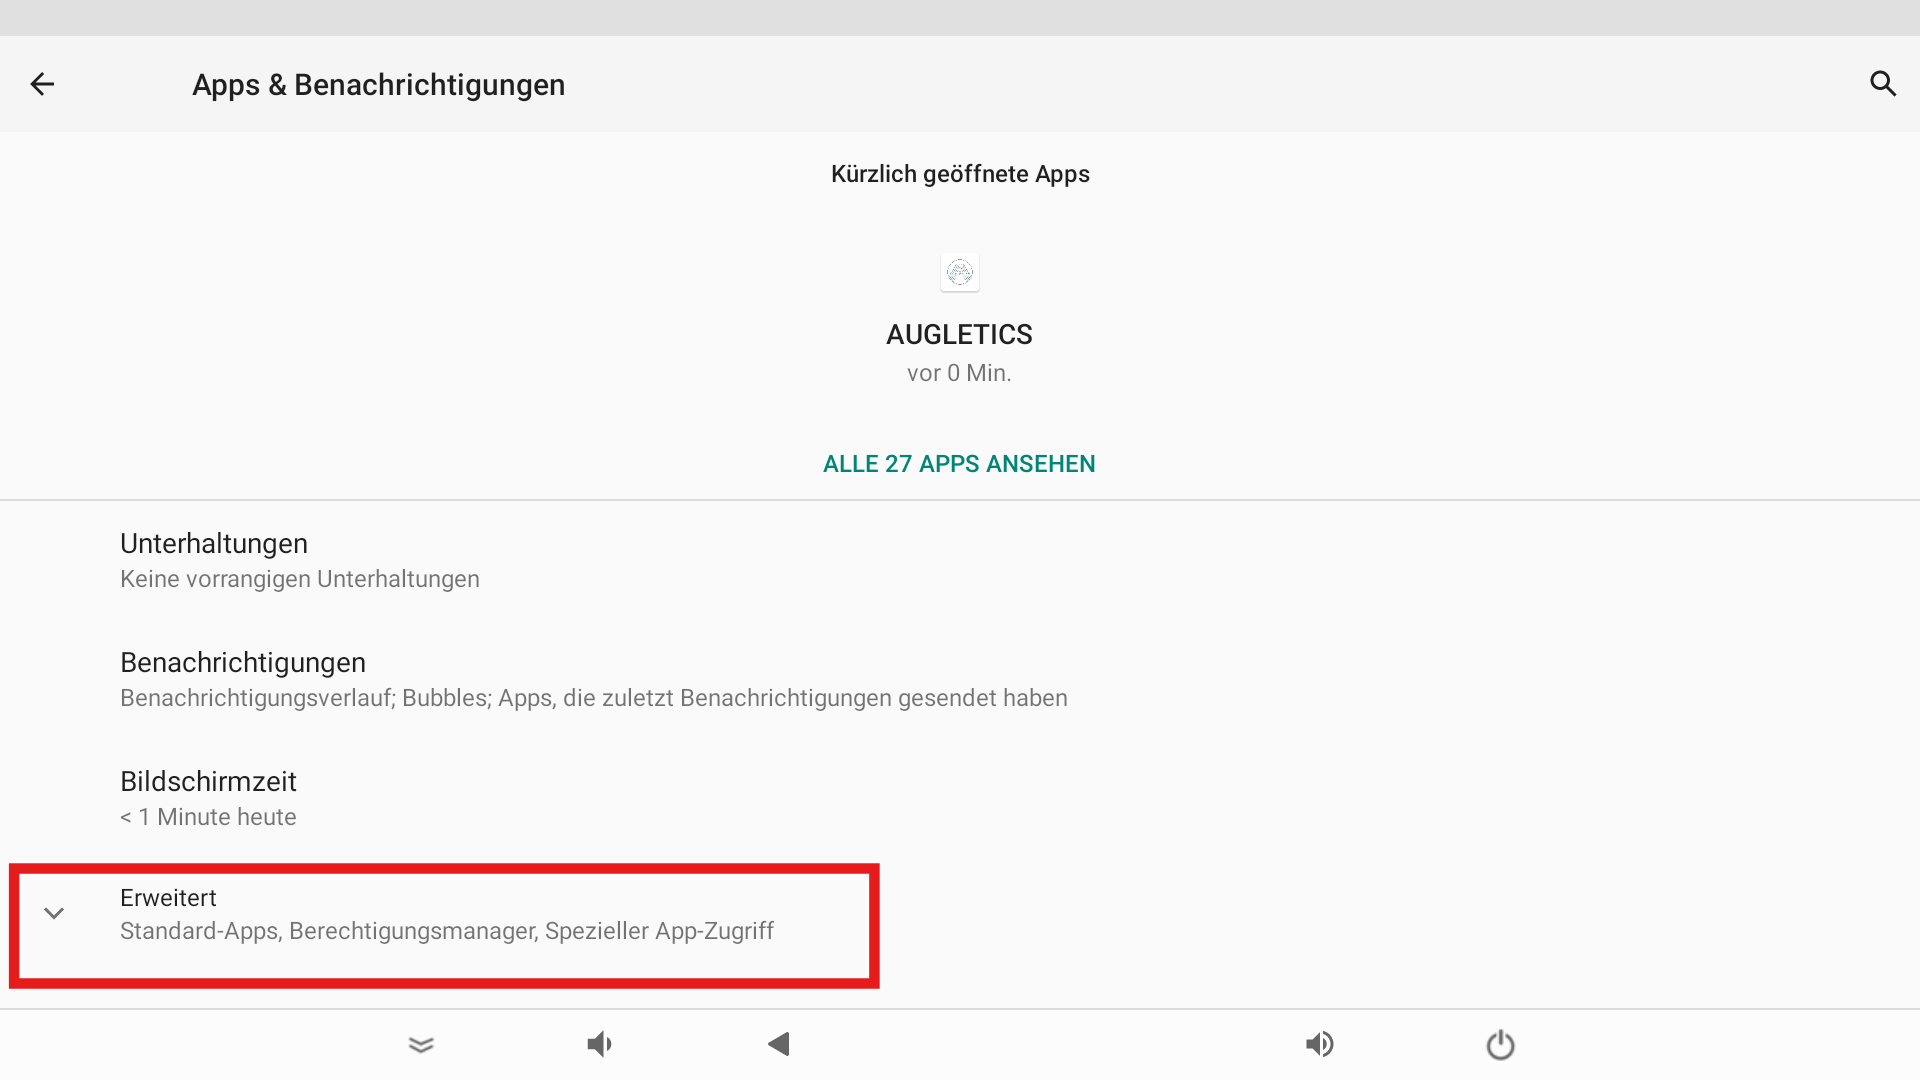This screenshot has width=1920, height=1080.
Task: Open the Bildschirmzeit entry
Action: tap(960, 798)
